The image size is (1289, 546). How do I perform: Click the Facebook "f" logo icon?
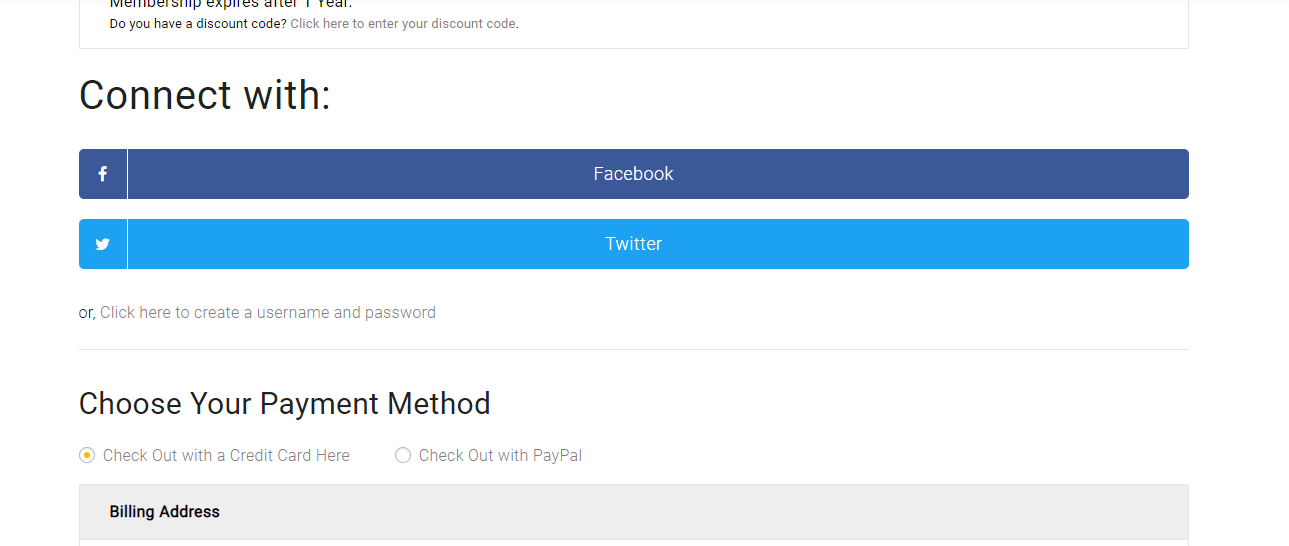click(102, 174)
